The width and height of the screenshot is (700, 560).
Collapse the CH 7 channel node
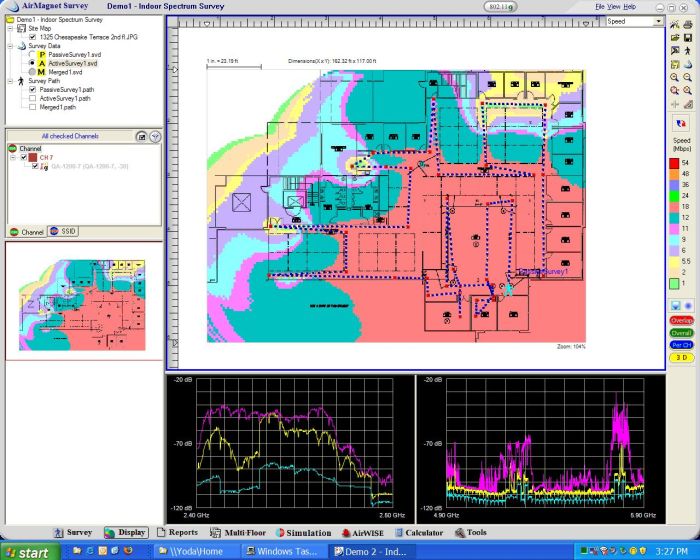point(13,157)
